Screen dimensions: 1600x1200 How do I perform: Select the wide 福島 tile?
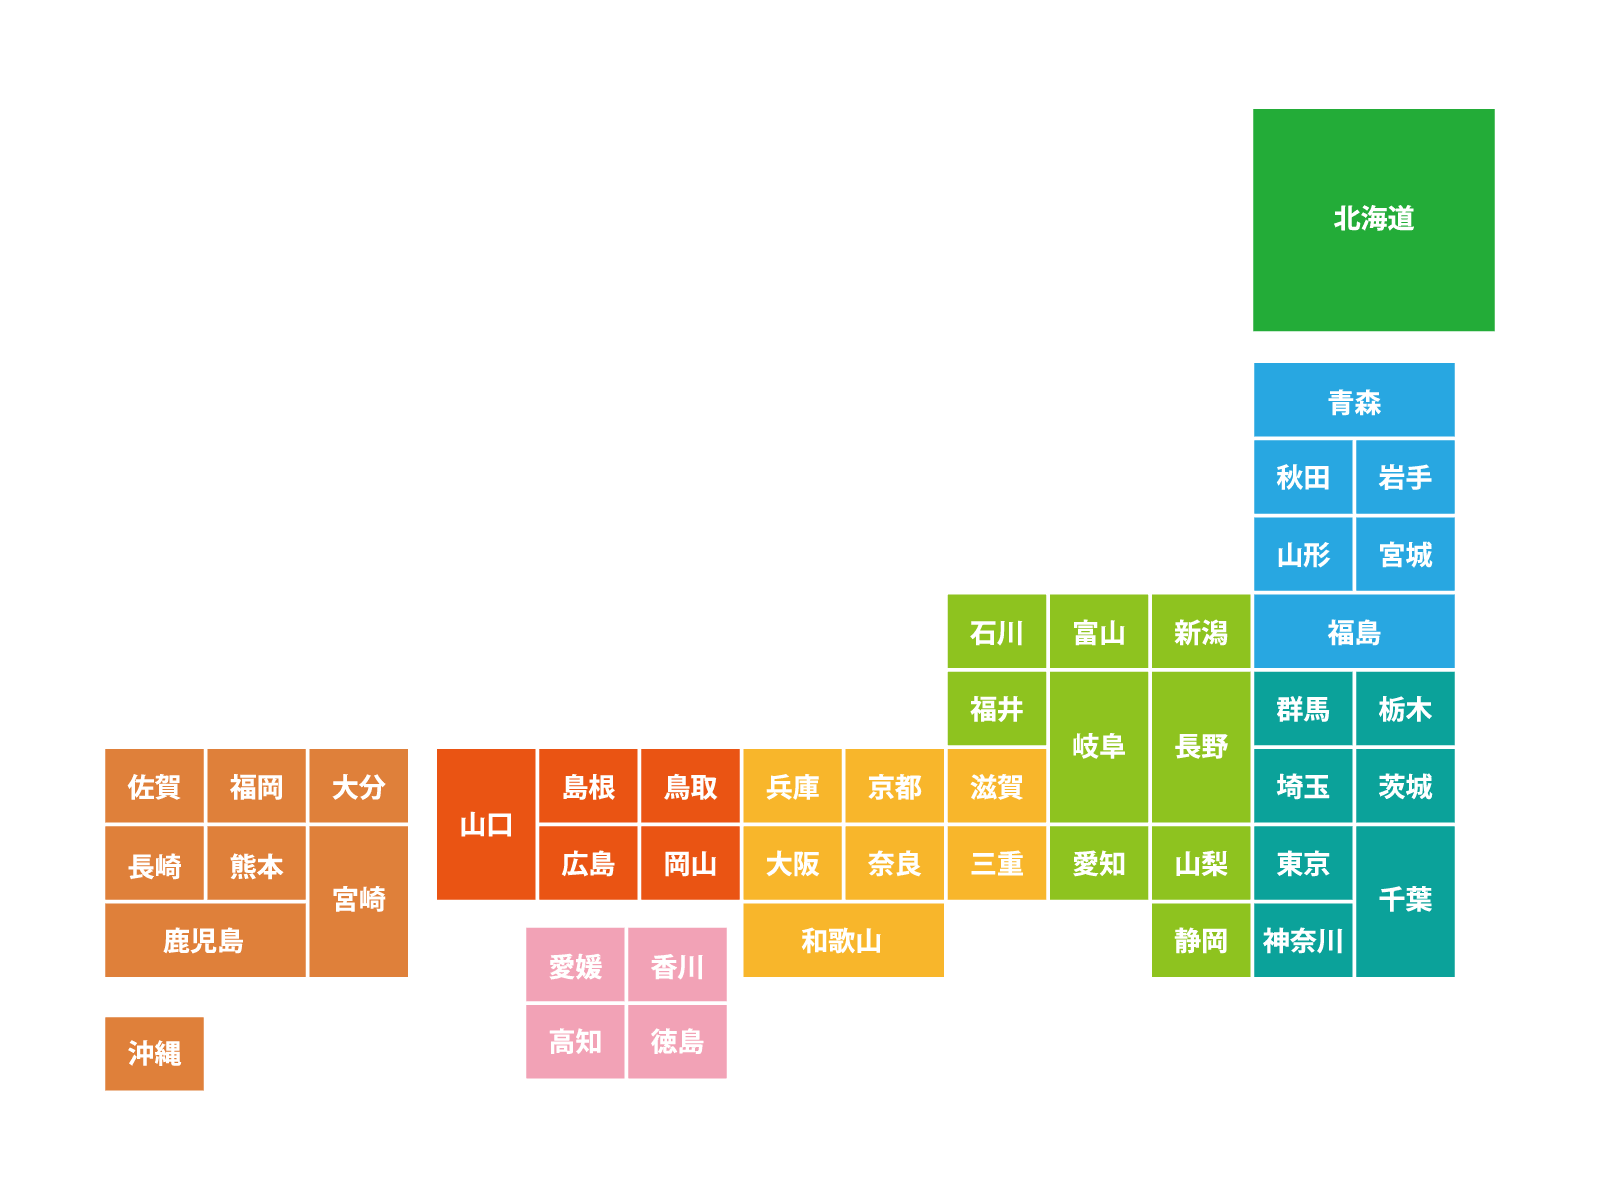1354,631
